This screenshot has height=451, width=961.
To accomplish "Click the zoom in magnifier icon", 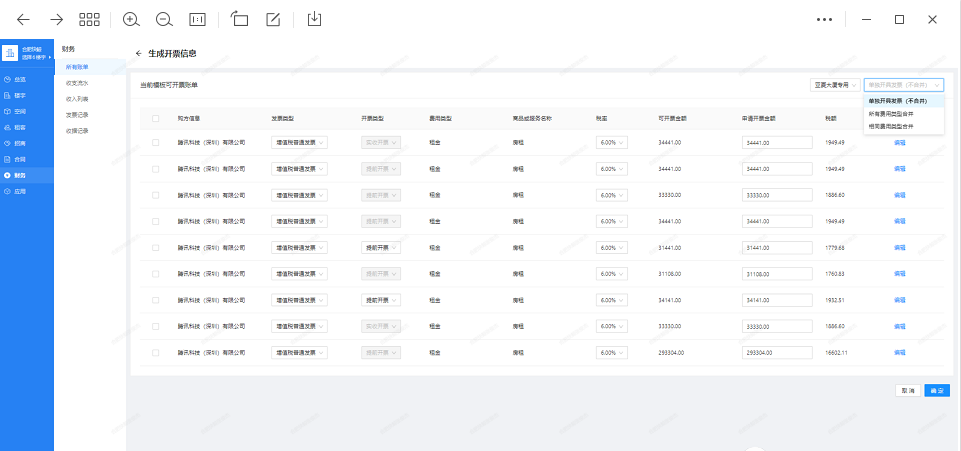I will pyautogui.click(x=131, y=19).
